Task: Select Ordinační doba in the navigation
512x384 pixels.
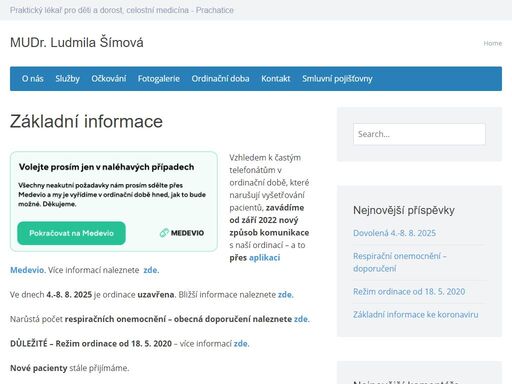Action: click(220, 79)
